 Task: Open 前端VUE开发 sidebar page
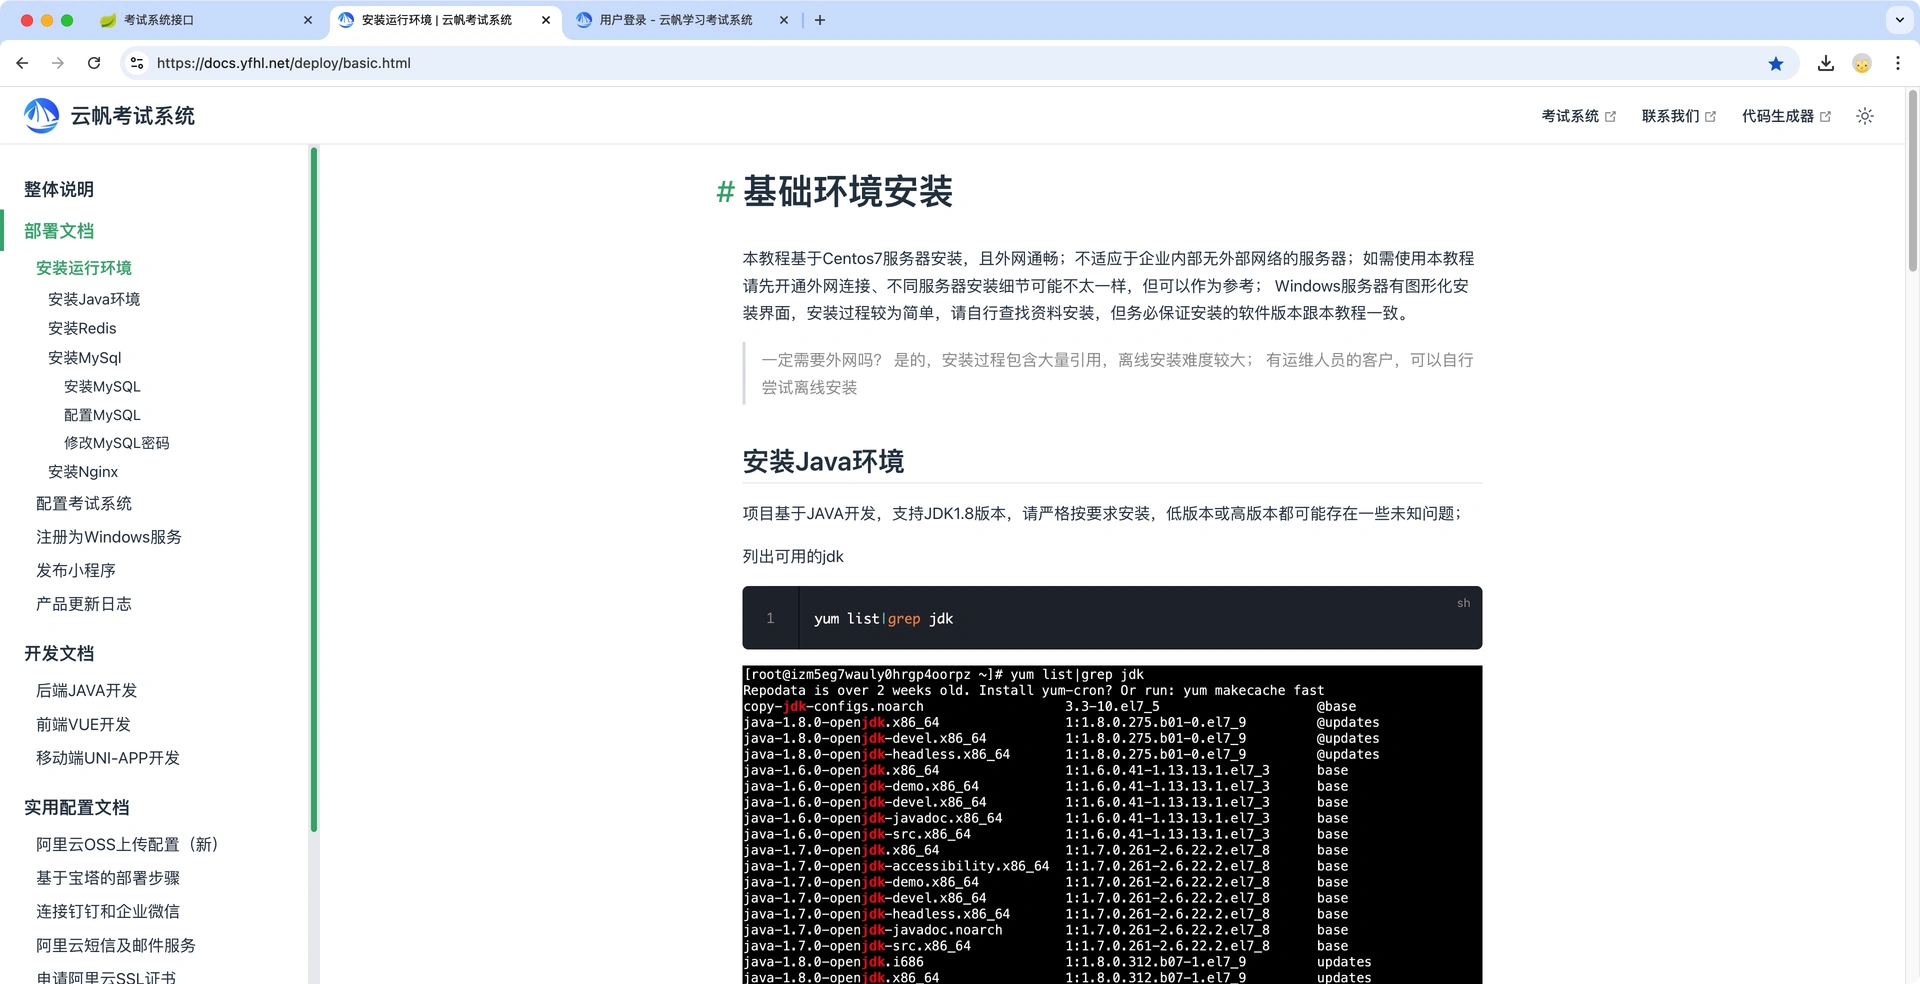pos(84,725)
